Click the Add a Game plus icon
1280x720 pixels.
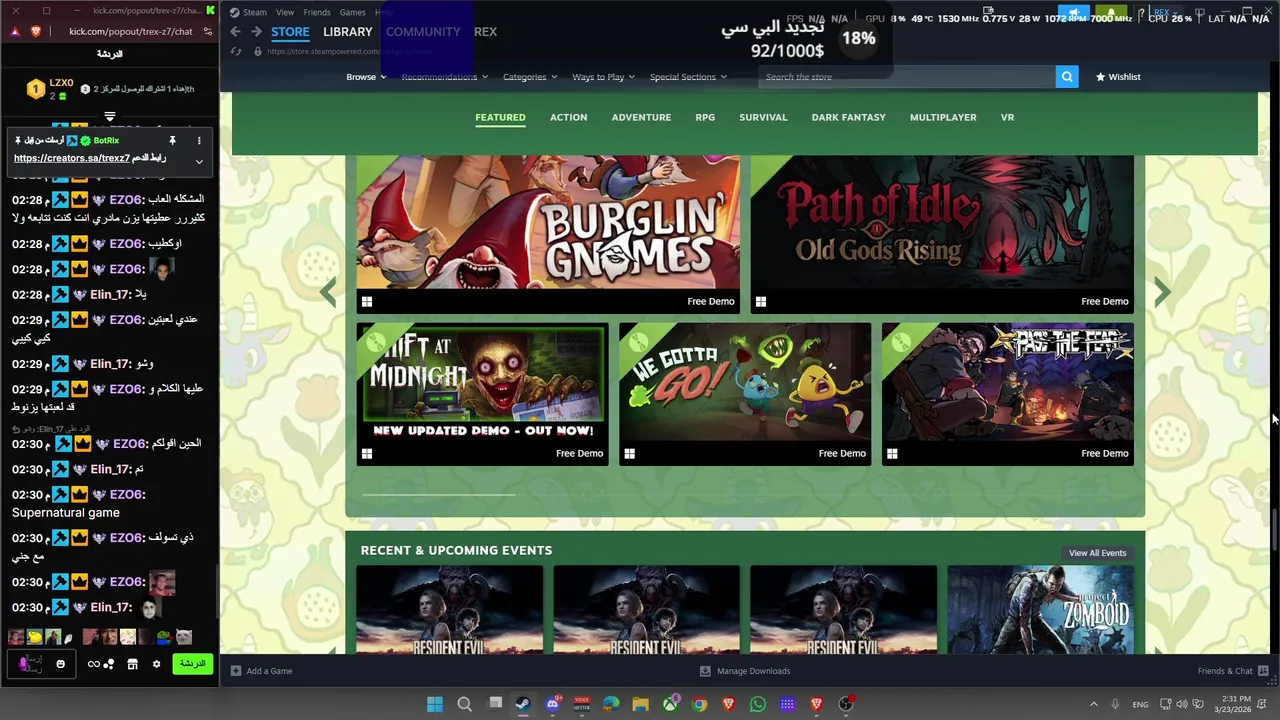click(x=236, y=671)
